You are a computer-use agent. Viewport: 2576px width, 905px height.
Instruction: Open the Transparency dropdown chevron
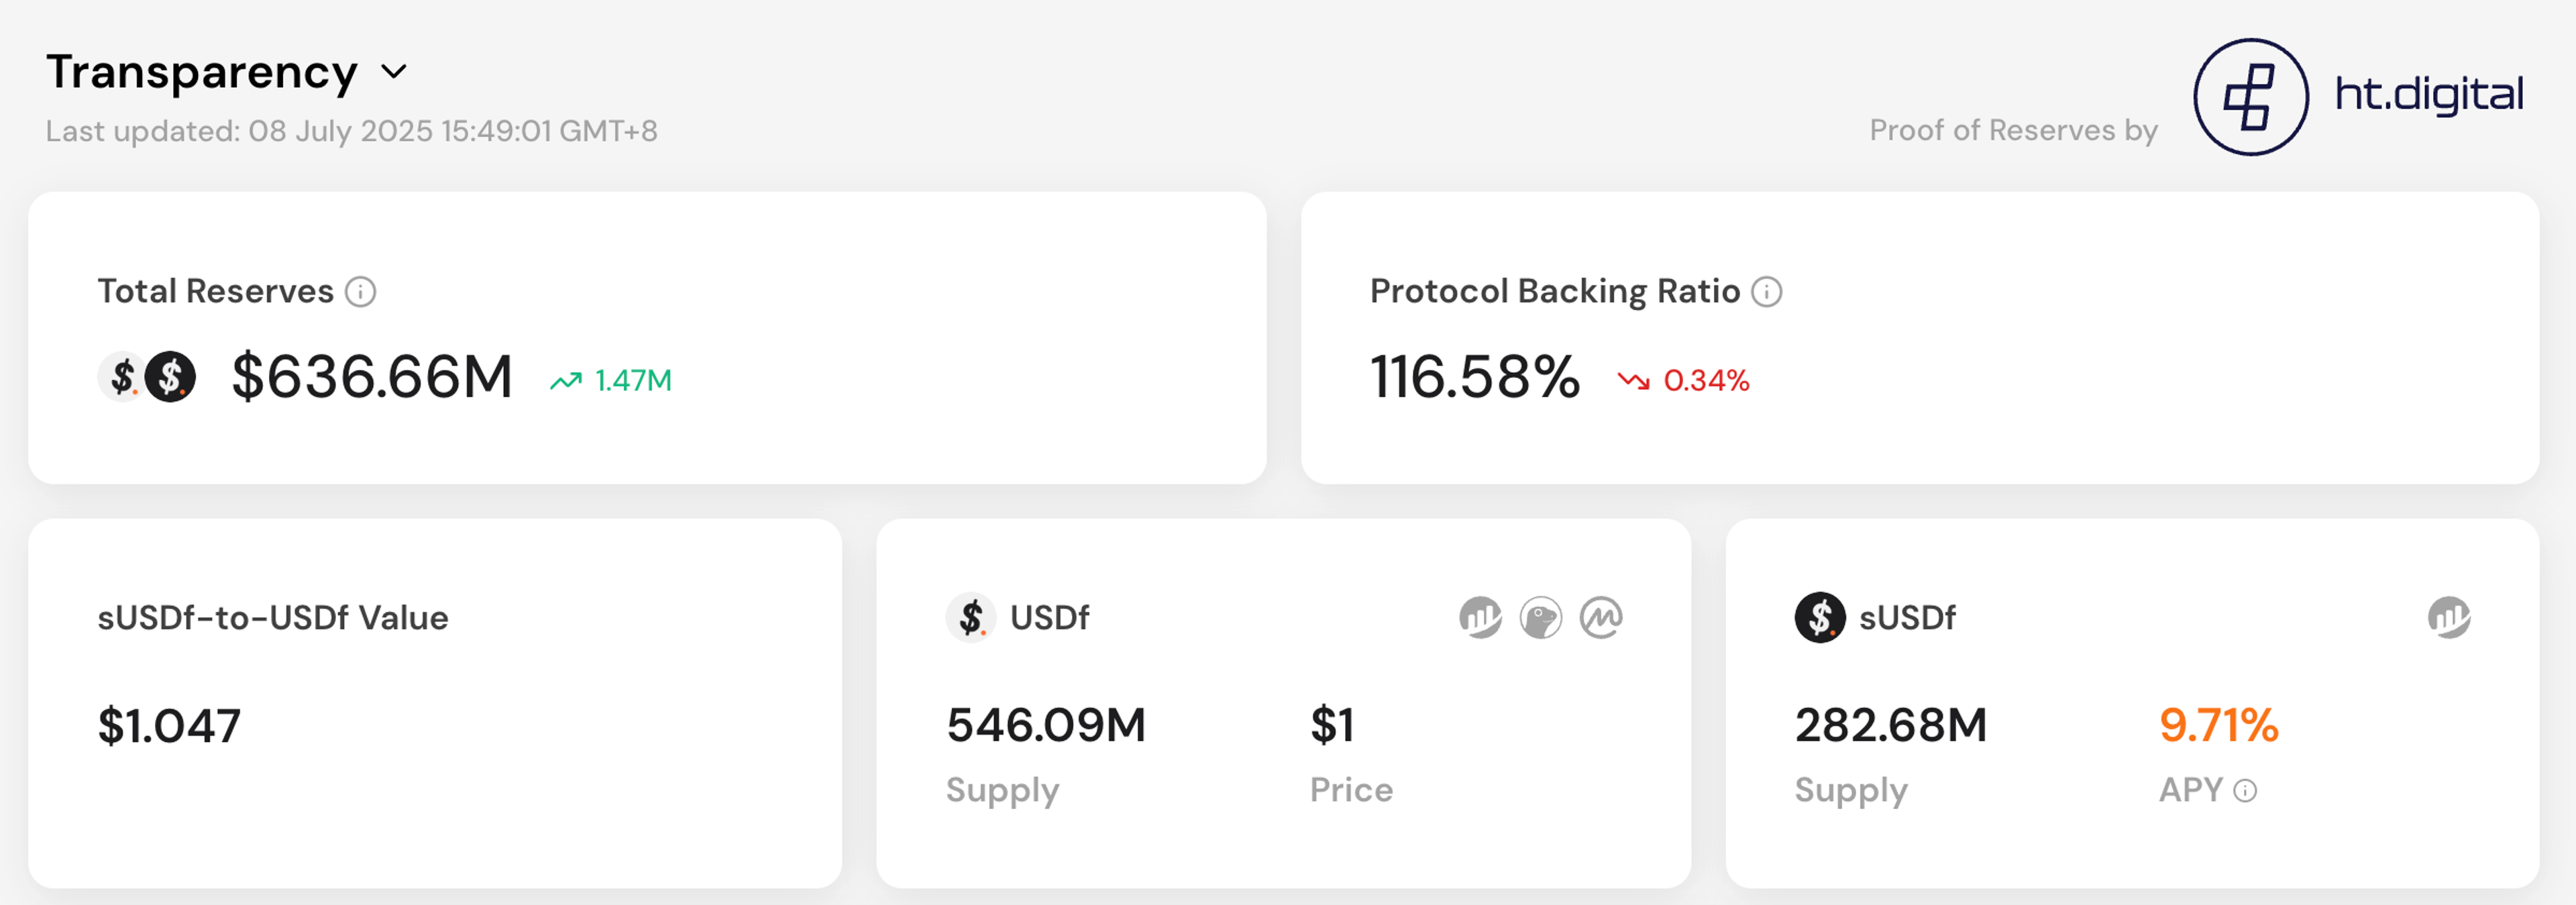coord(394,72)
